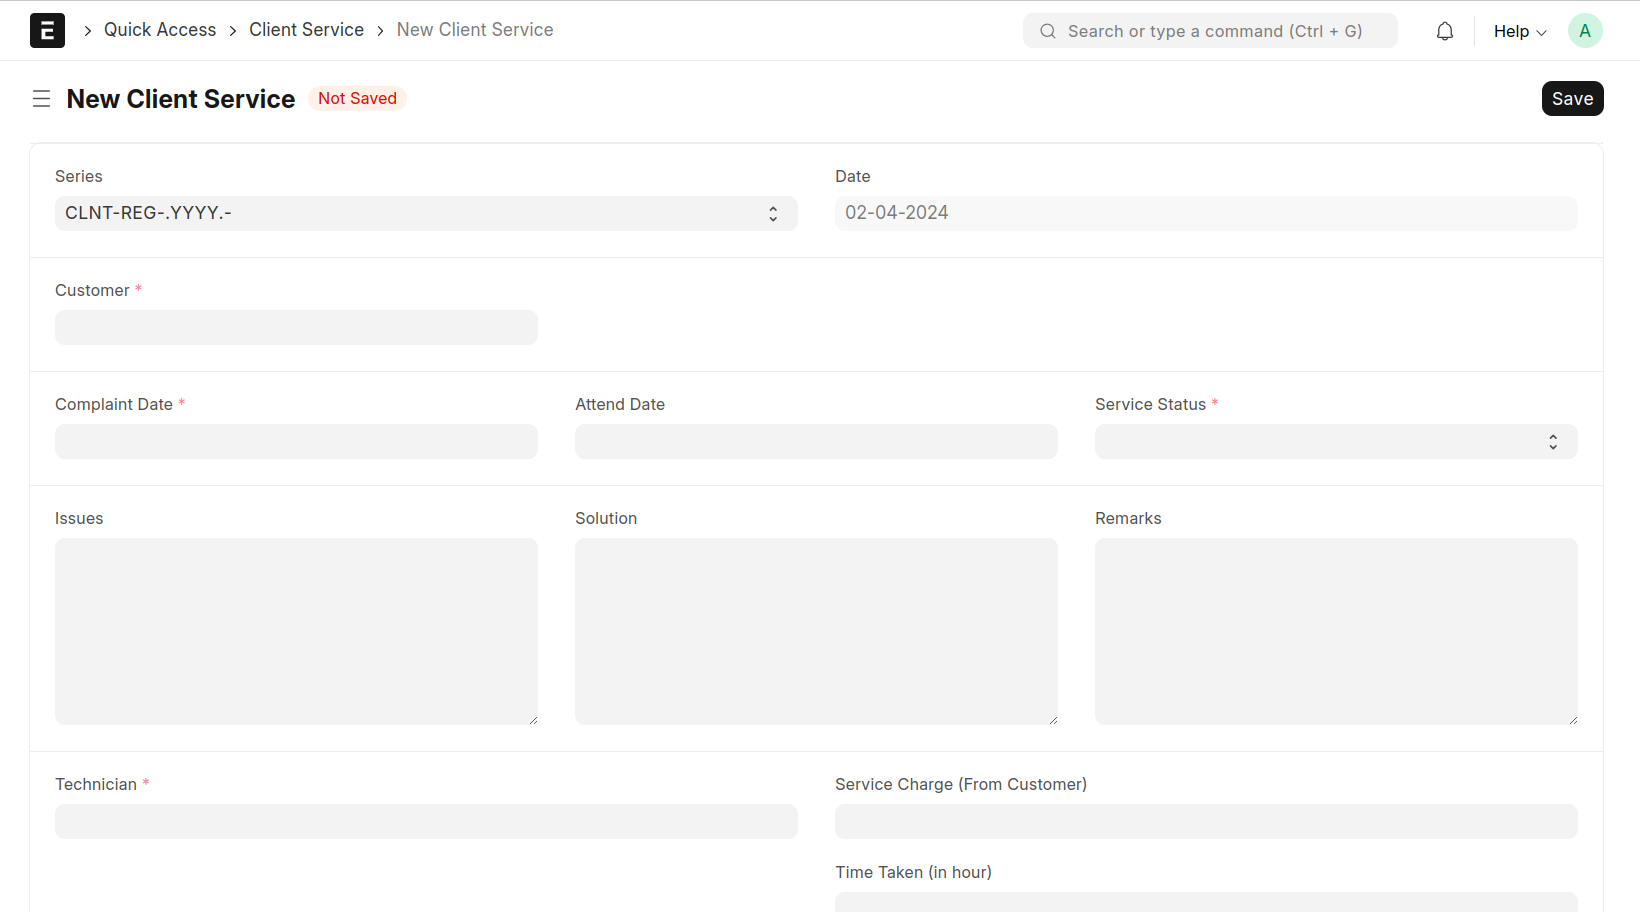Expand the Help dropdown menu
The height and width of the screenshot is (912, 1640).
(x=1519, y=31)
